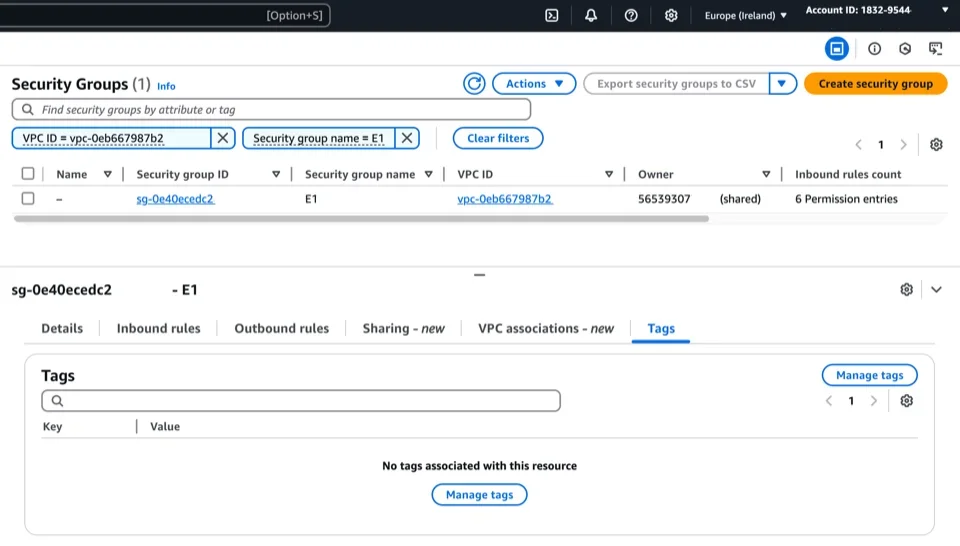
Task: Check the row for sg-0e40ecedc2
Action: coord(28,199)
